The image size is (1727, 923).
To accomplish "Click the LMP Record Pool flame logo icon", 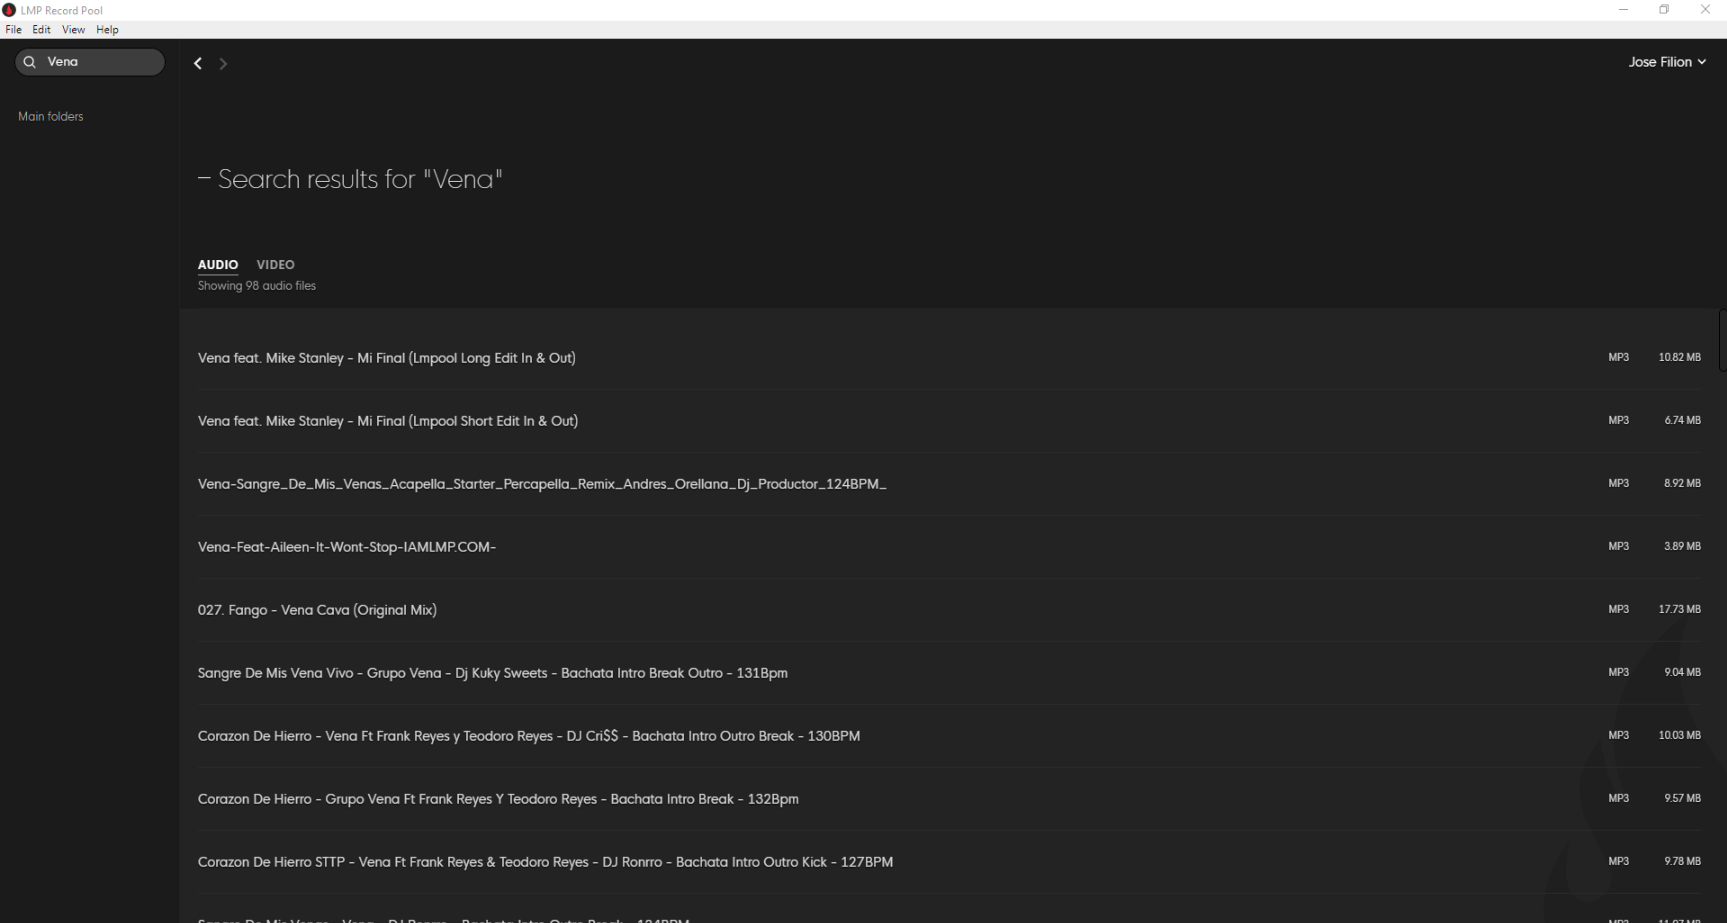I will click(10, 9).
